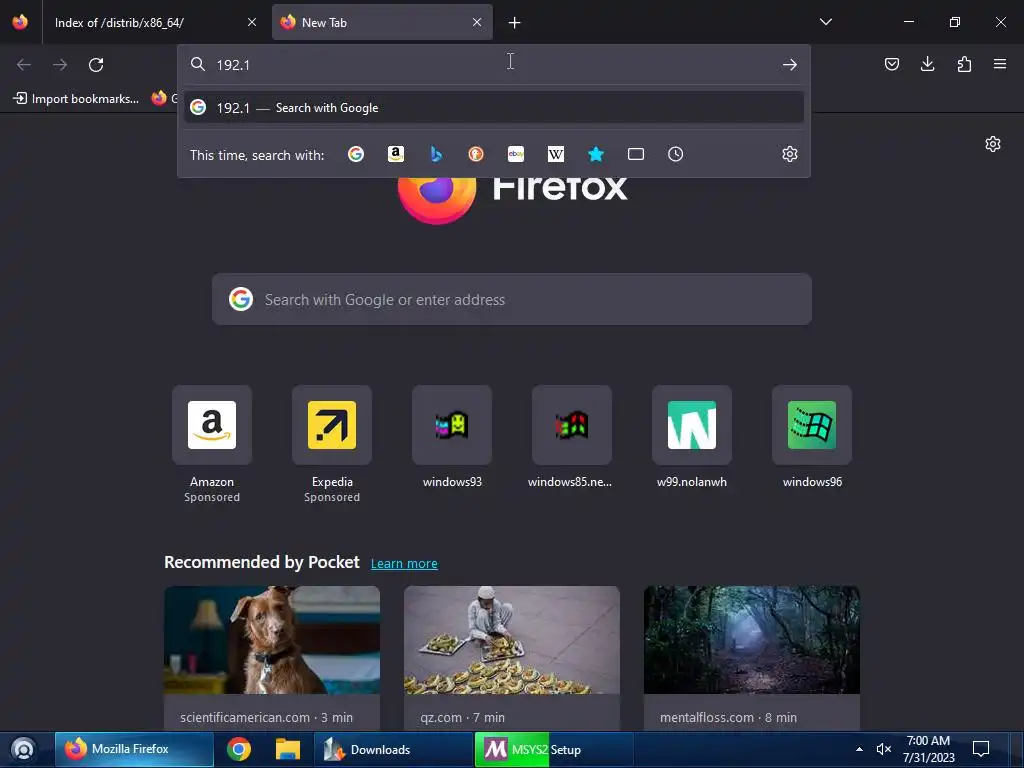Click muted volume tray icon
Viewport: 1024px width, 768px height.
click(x=884, y=750)
